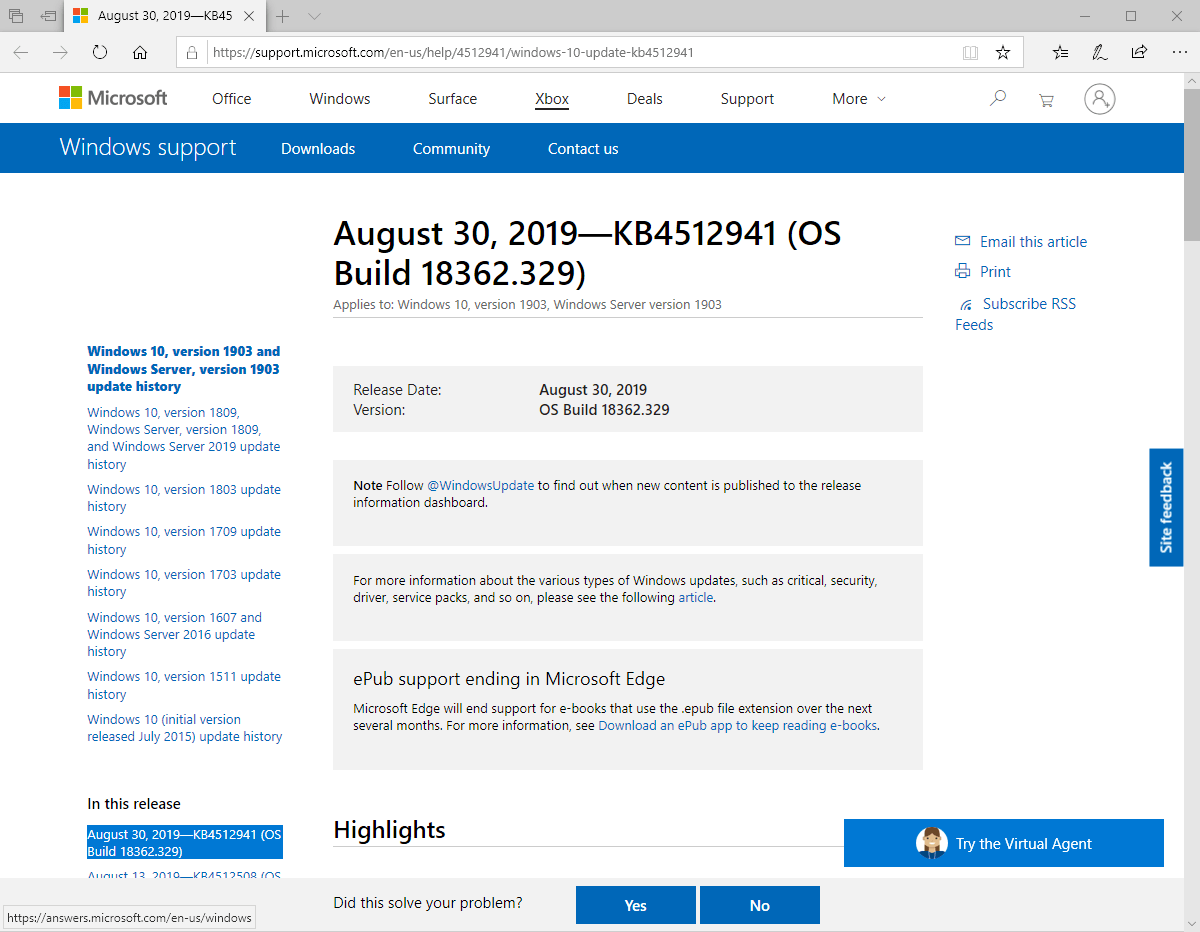
Task: Open Download an ePub app link
Action: tap(738, 725)
